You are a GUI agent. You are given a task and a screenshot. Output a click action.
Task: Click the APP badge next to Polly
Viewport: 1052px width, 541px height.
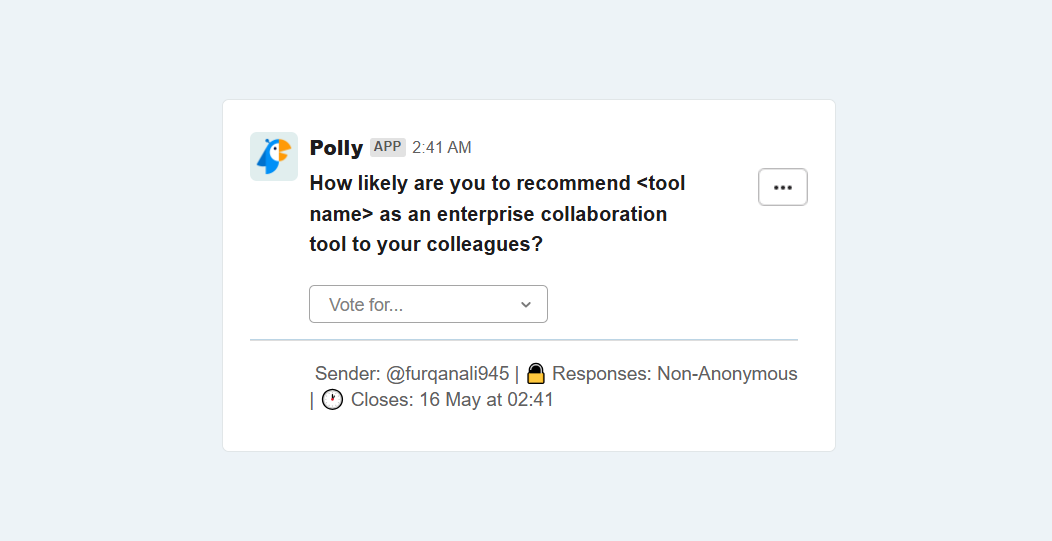tap(388, 147)
